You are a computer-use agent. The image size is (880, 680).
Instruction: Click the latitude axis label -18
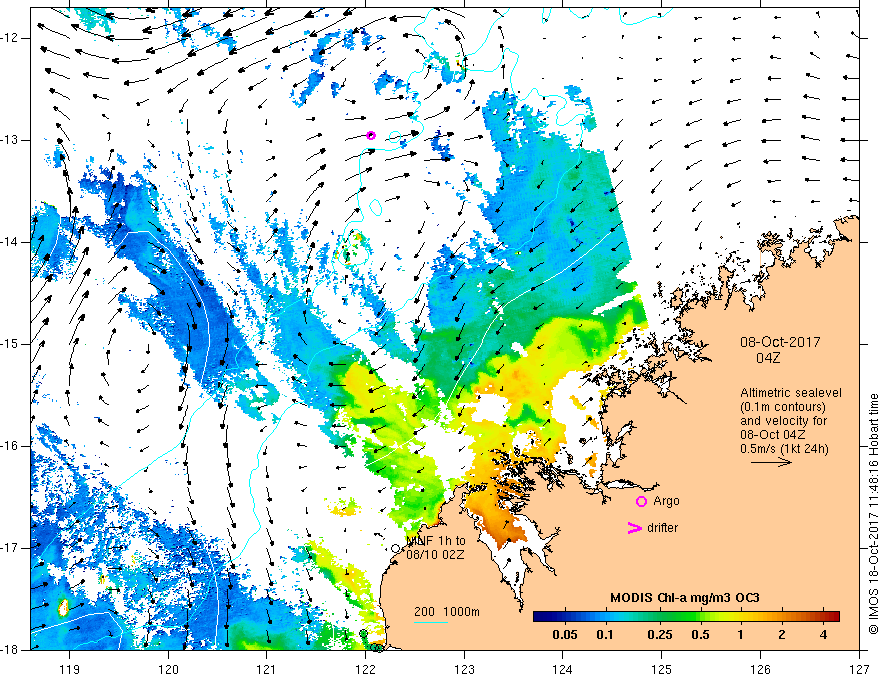tap(10, 650)
